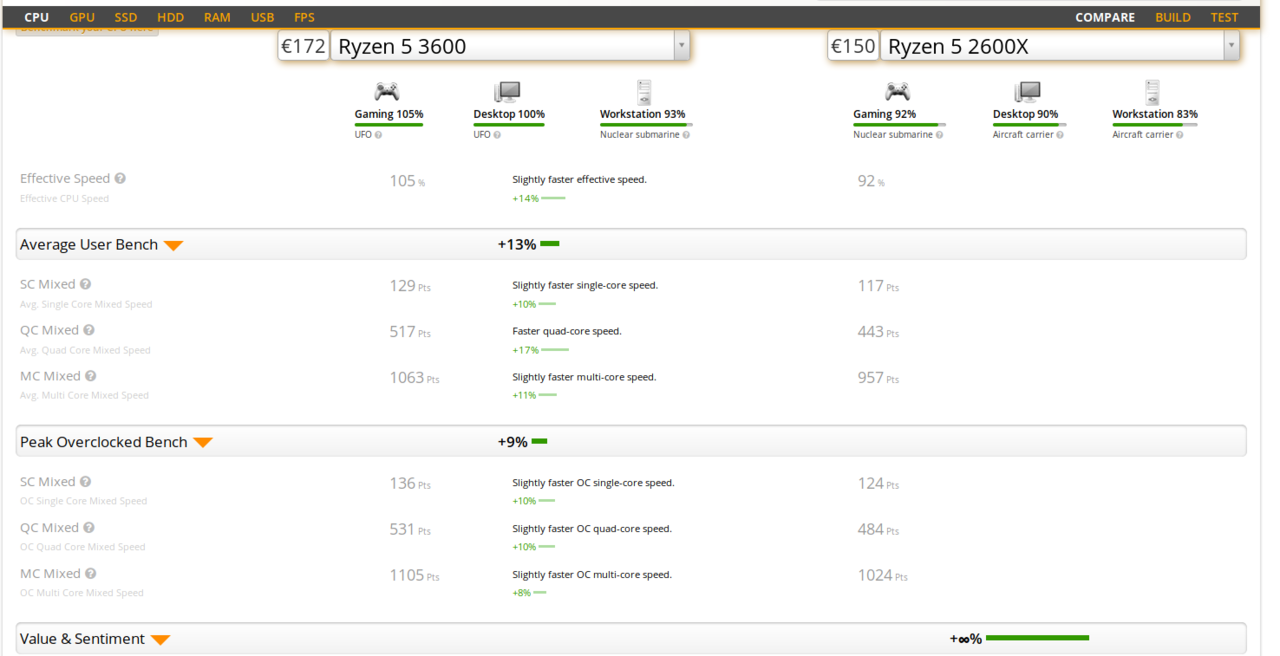Click the €150 price button
The width and height of the screenshot is (1280, 656).
(x=853, y=46)
